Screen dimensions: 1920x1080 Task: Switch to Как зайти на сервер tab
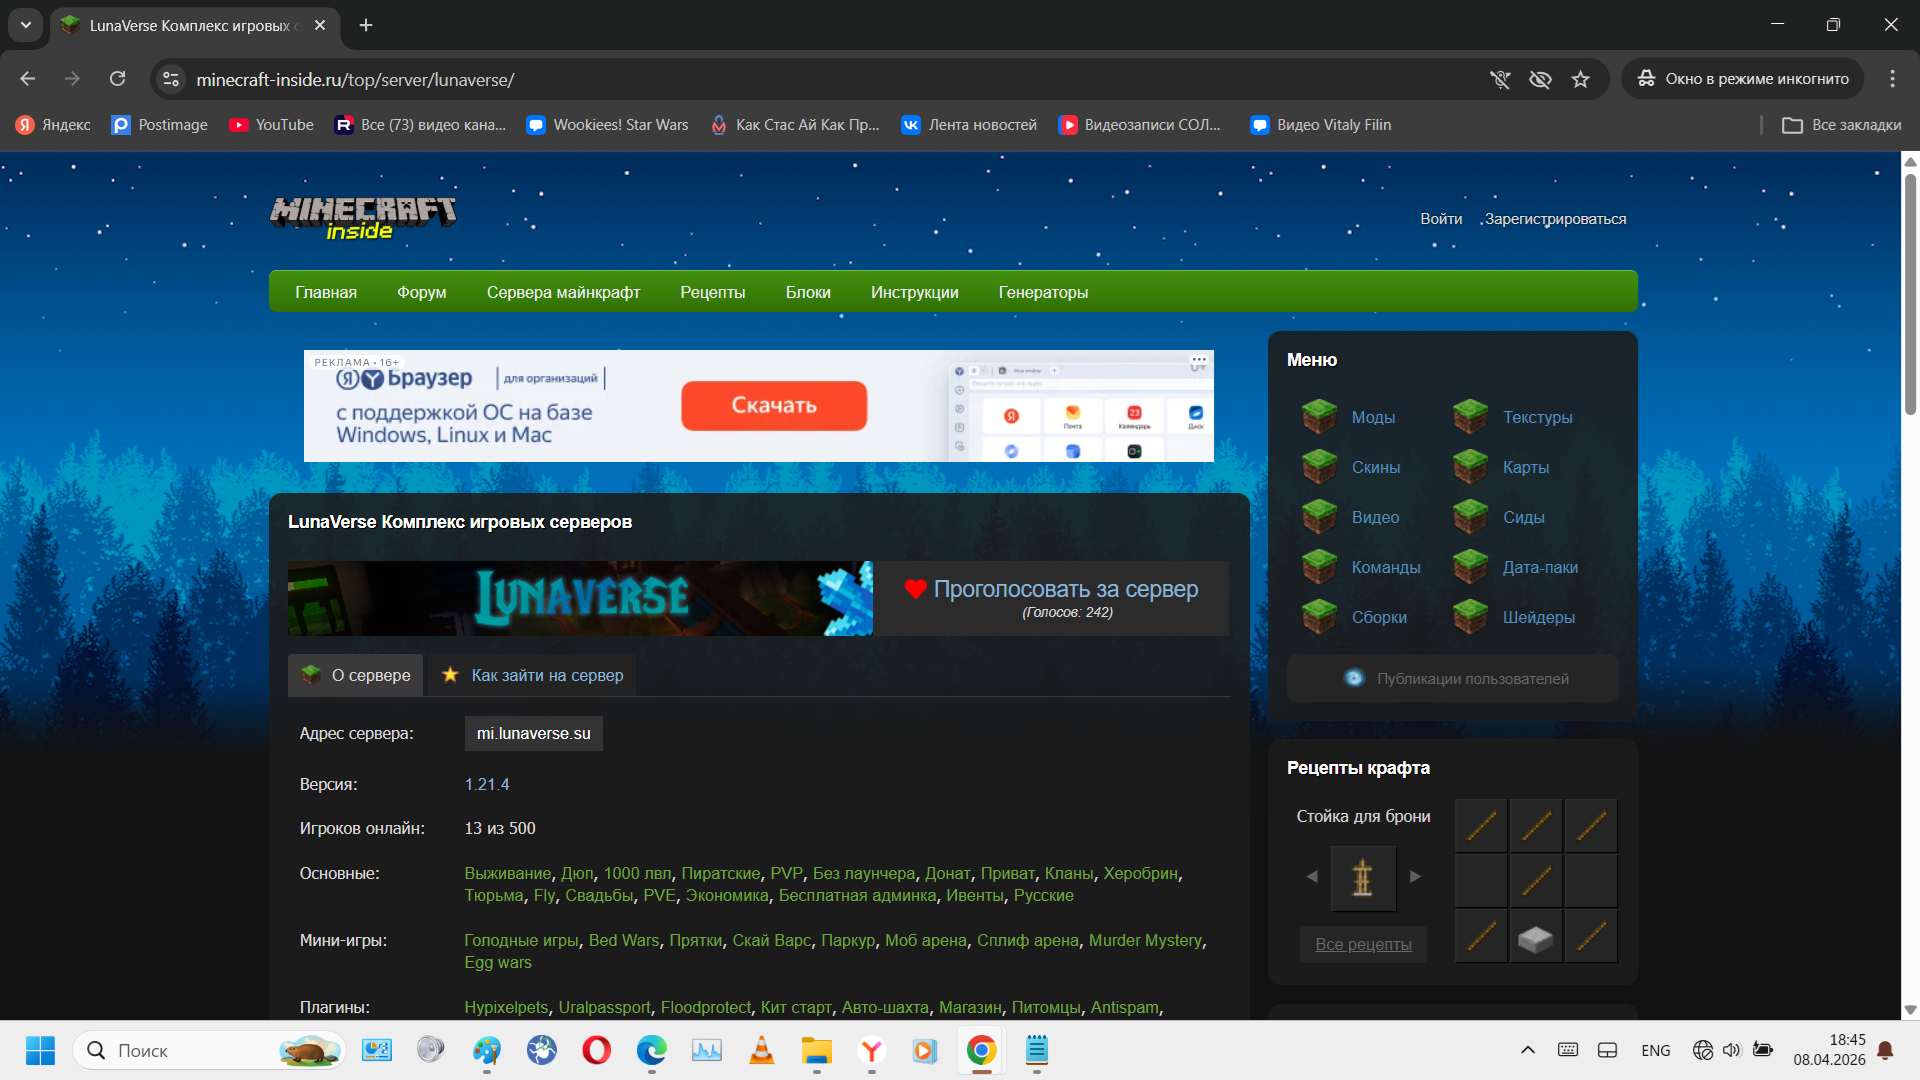pyautogui.click(x=533, y=675)
